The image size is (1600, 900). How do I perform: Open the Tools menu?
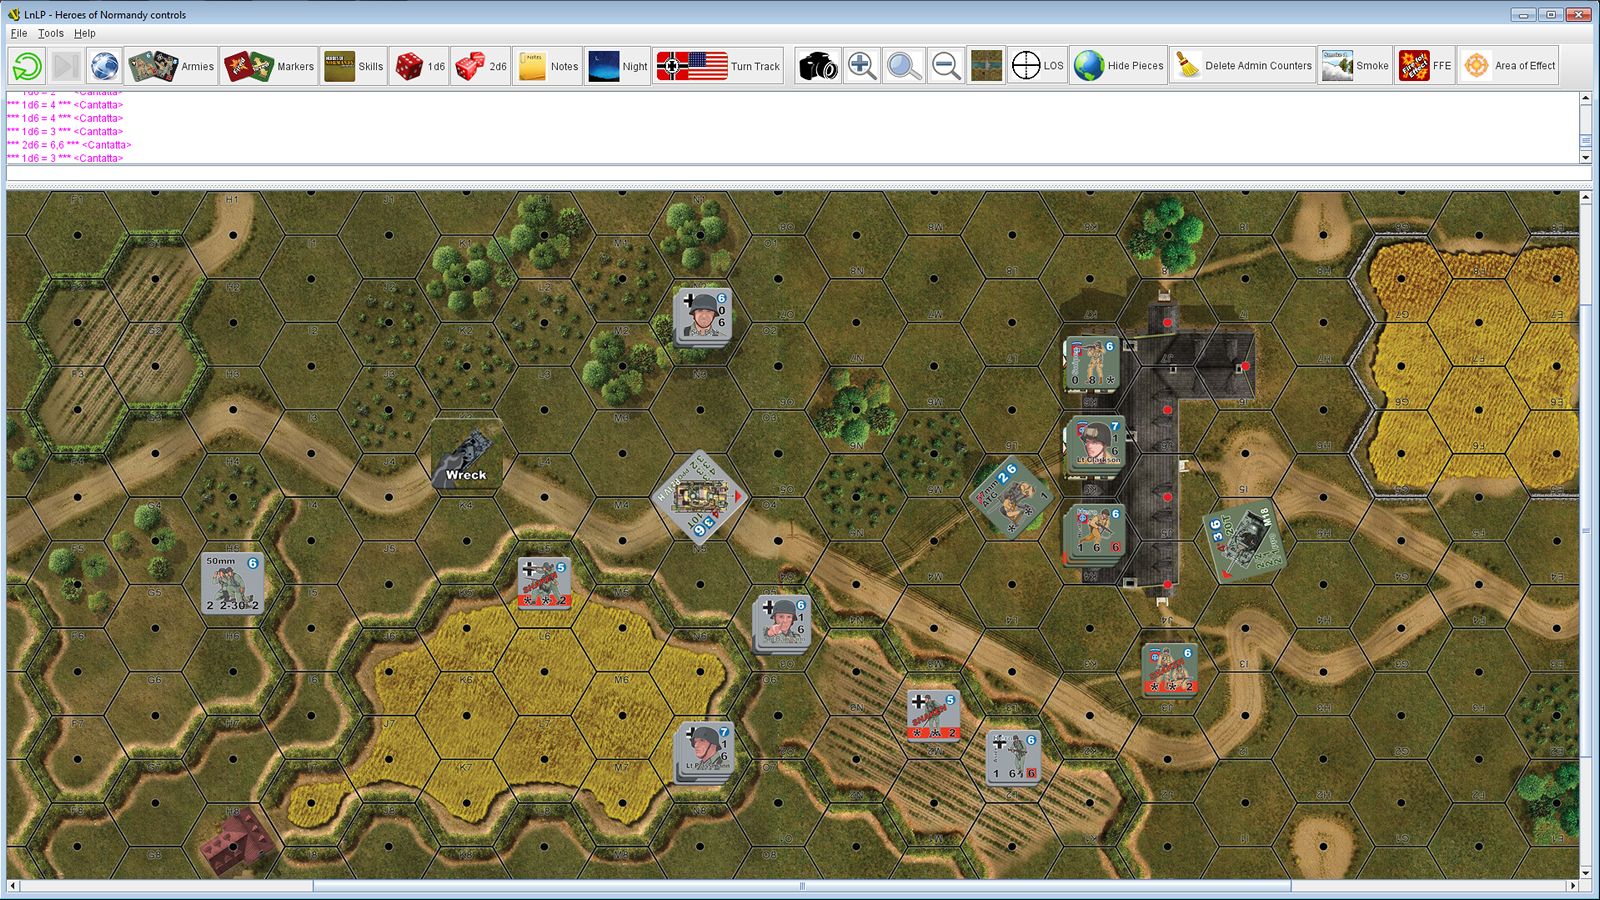click(x=51, y=33)
